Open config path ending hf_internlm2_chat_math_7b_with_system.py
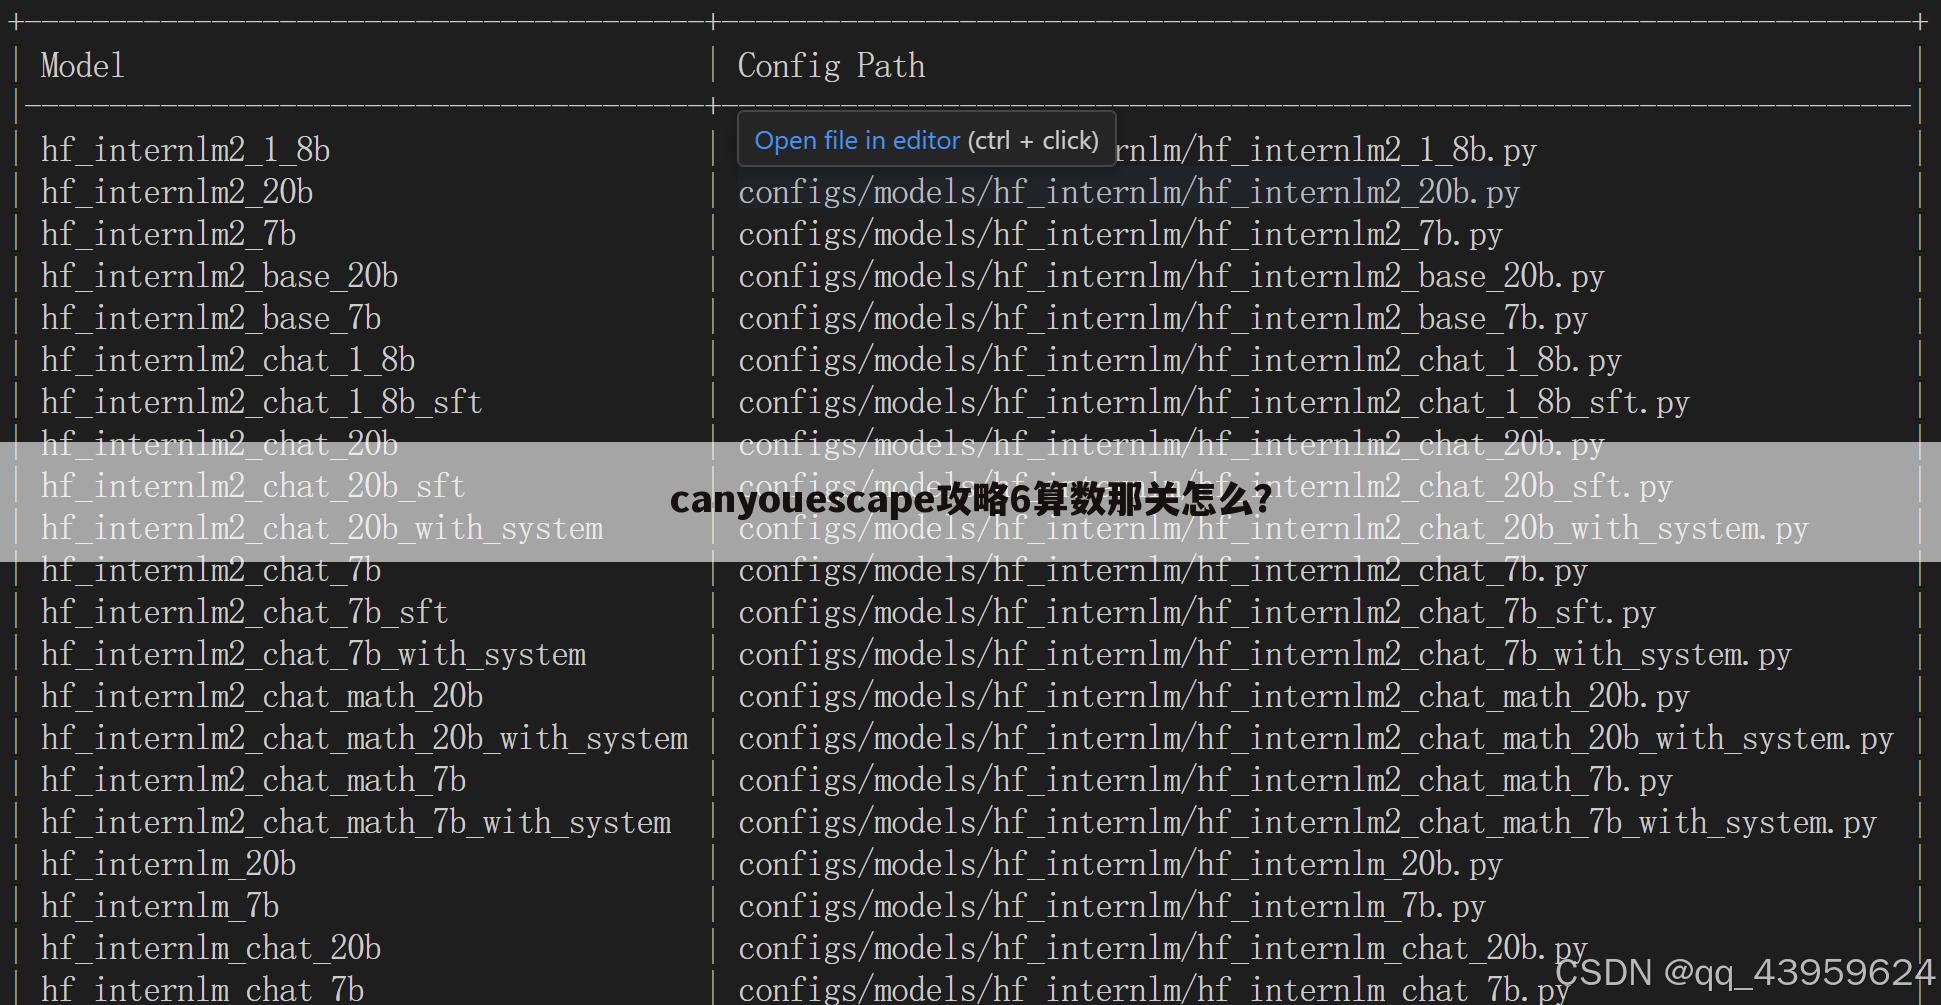1941x1005 pixels. (1307, 822)
